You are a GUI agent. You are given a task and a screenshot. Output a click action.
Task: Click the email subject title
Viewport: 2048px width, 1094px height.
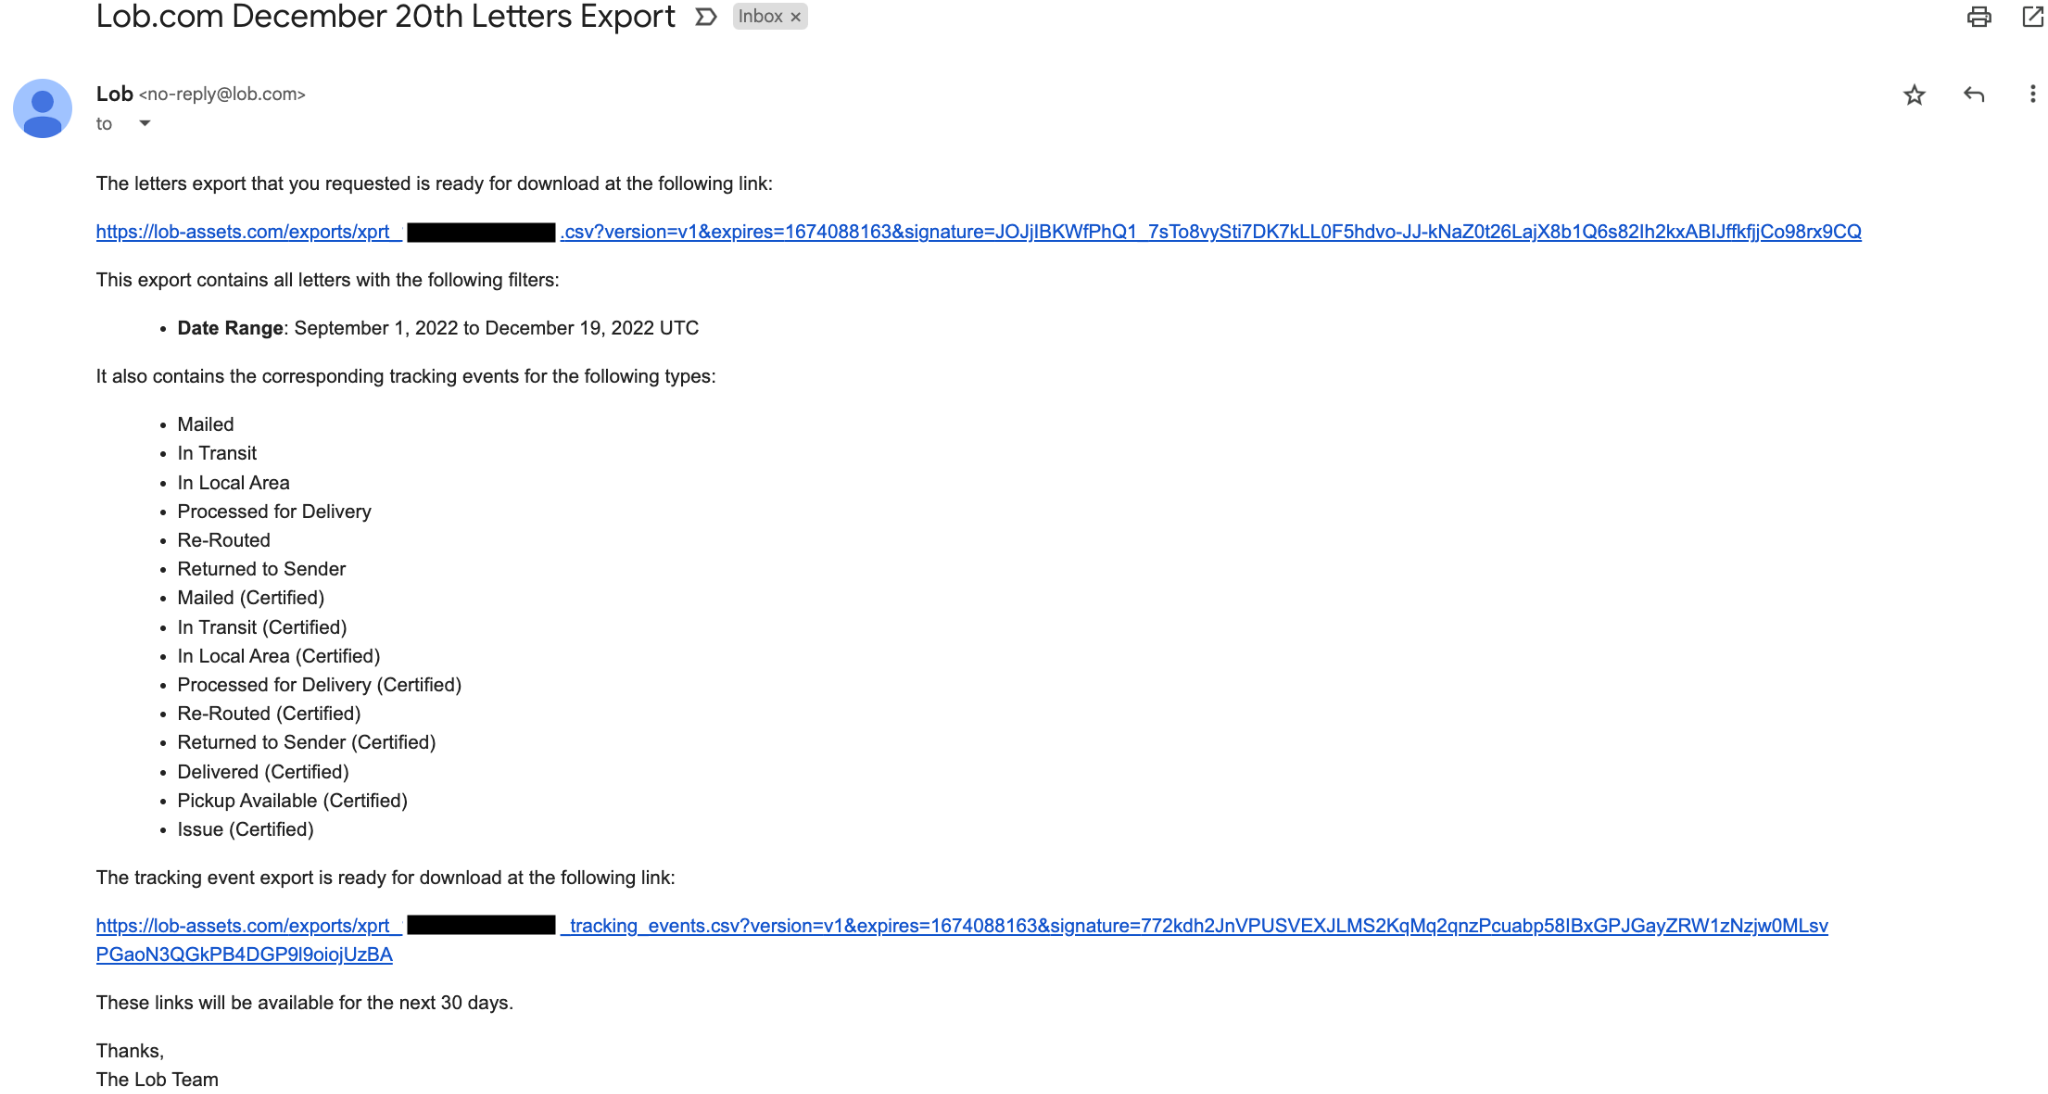(x=385, y=17)
